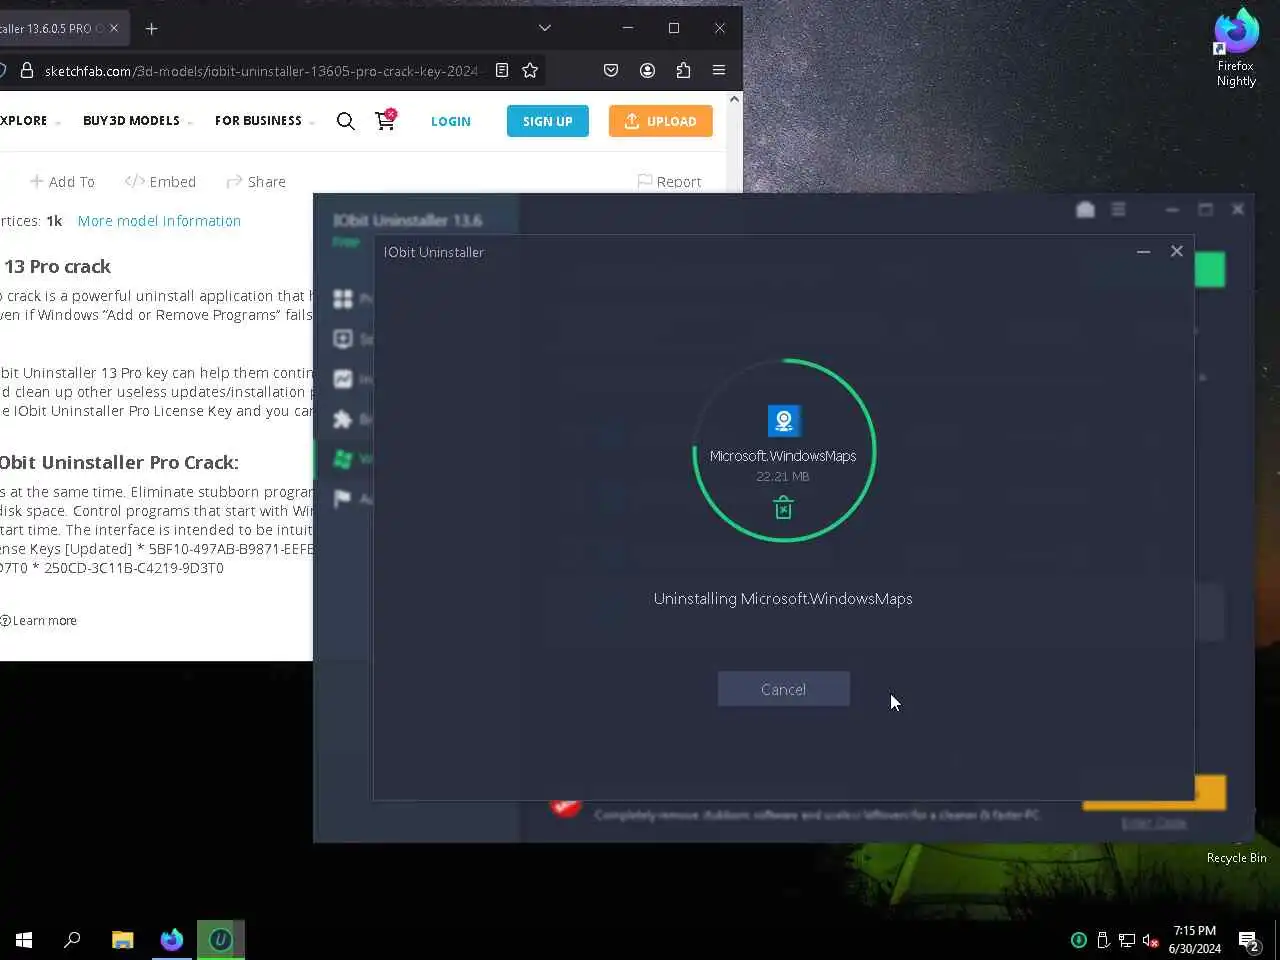Click the page scrollbar up arrow
The image size is (1280, 960).
(x=735, y=99)
